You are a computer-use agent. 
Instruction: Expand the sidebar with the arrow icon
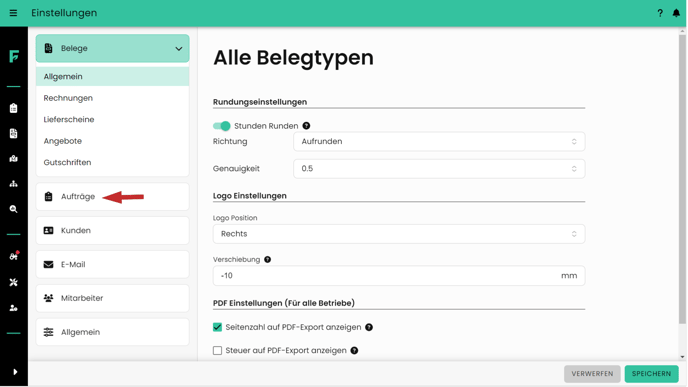pyautogui.click(x=15, y=372)
